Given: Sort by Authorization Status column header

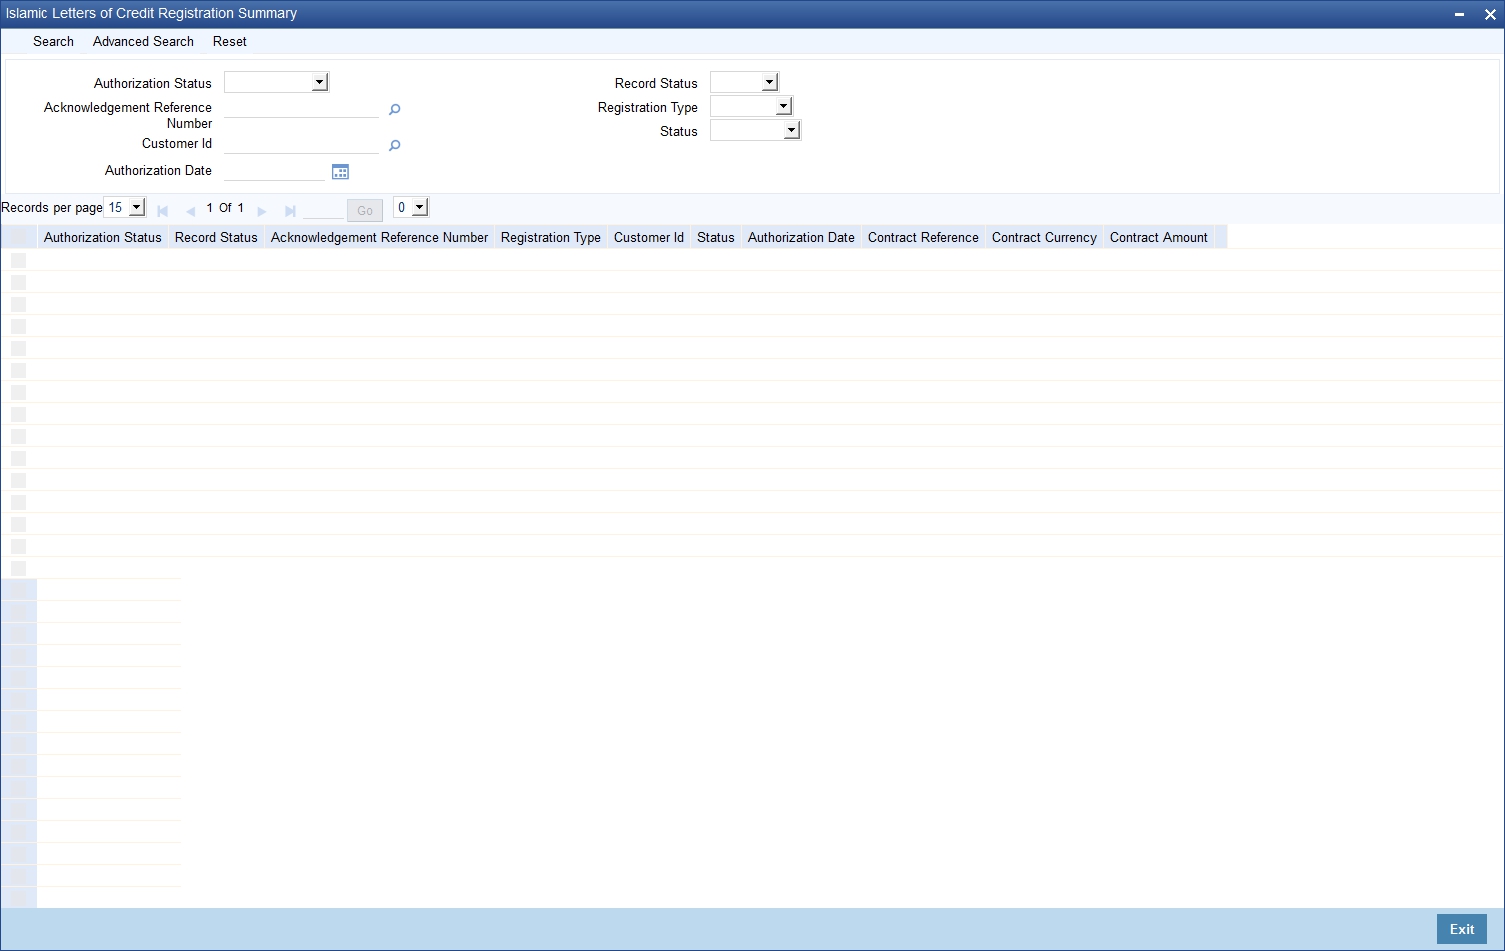Looking at the screenshot, I should click(x=103, y=237).
